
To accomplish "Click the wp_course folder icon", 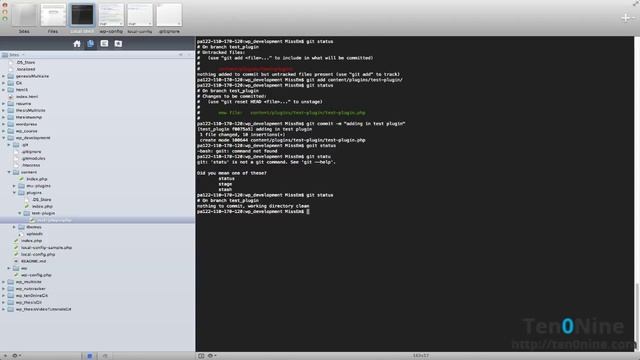I will point(11,131).
